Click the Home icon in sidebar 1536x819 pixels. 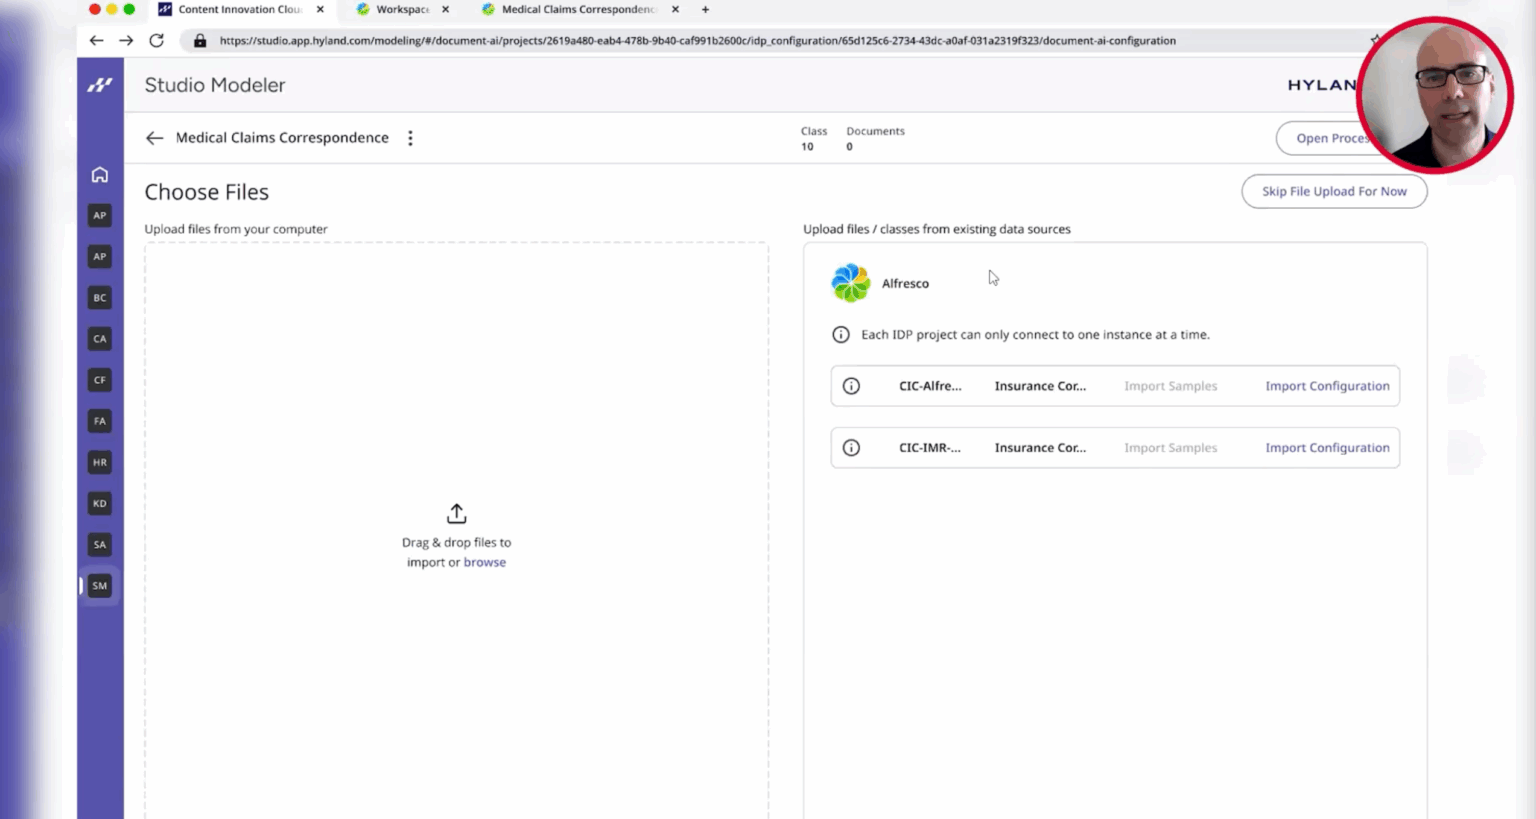[100, 175]
